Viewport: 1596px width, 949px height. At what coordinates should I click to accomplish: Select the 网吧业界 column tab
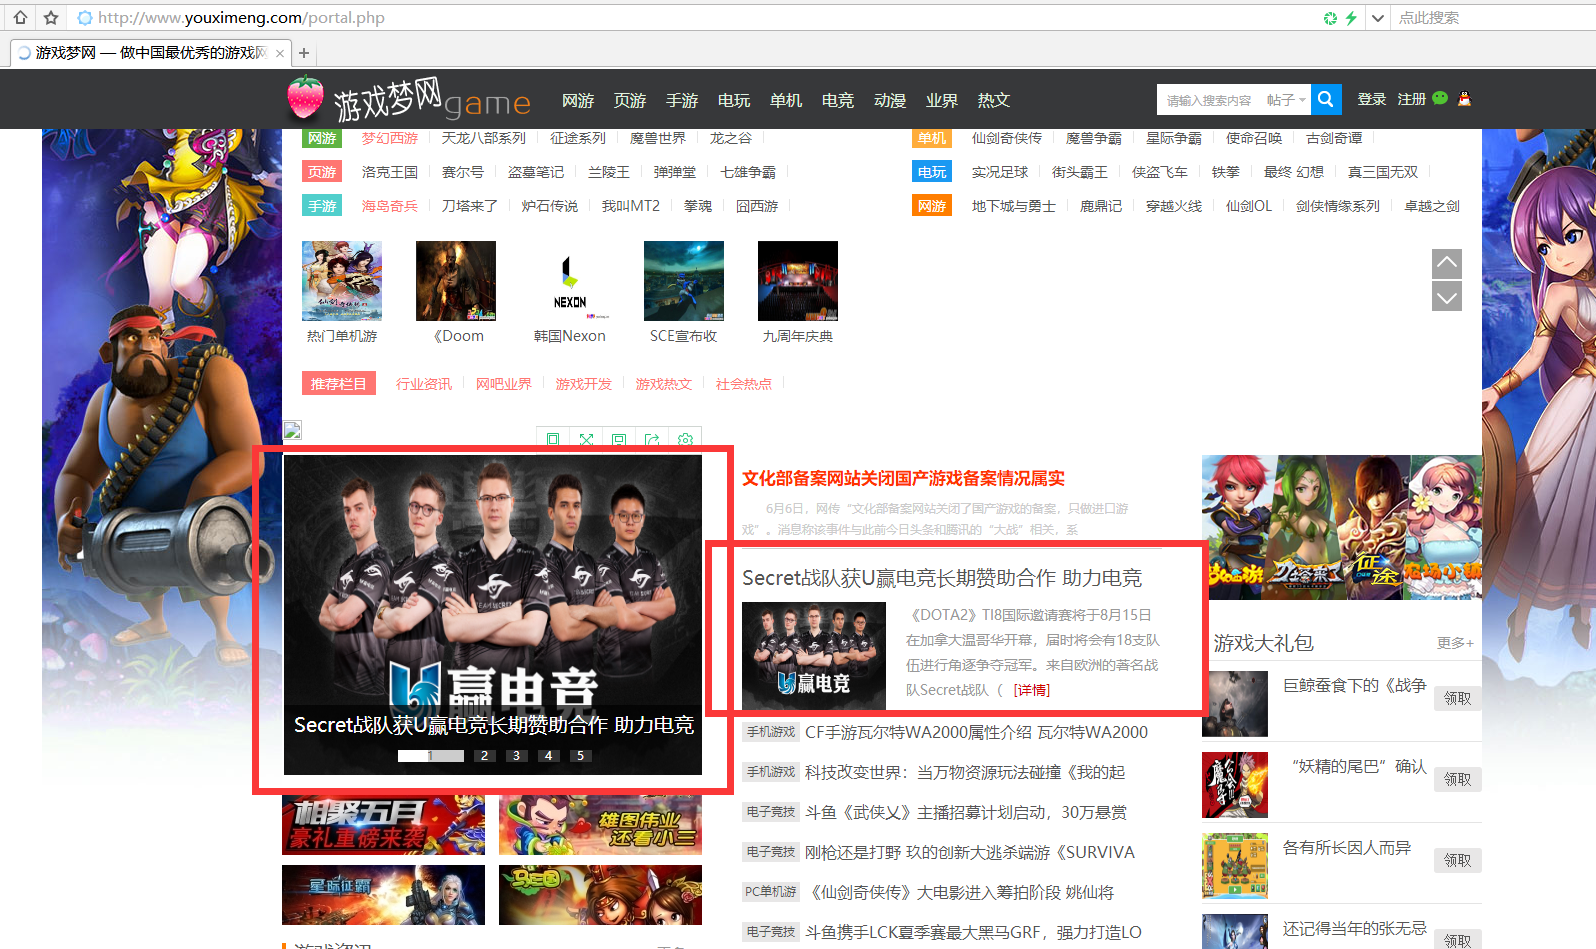pyautogui.click(x=504, y=384)
